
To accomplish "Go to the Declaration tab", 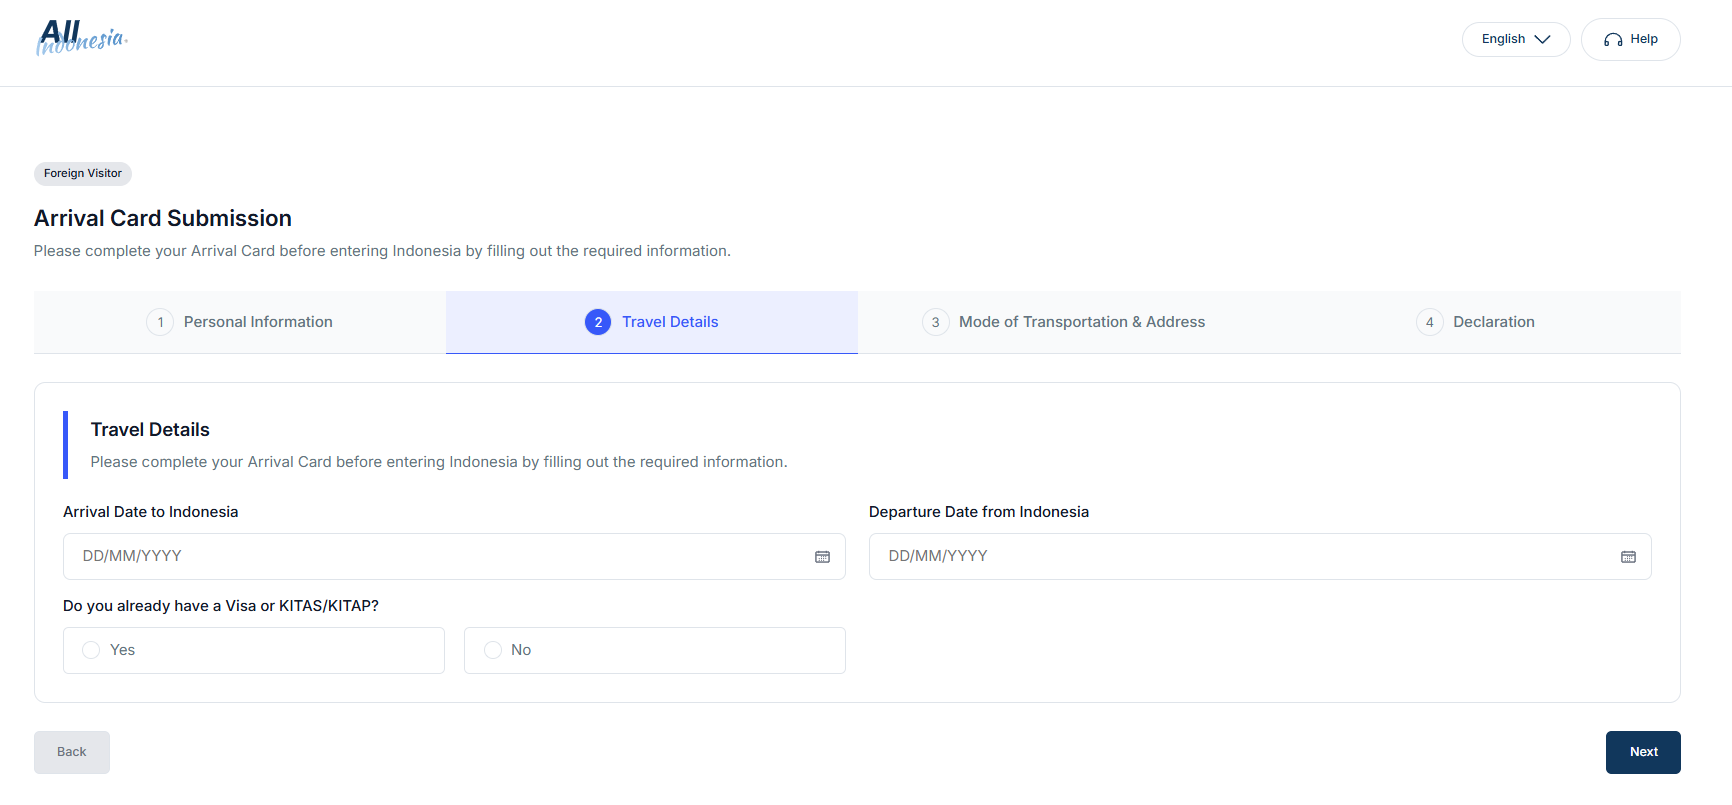I will [1475, 322].
